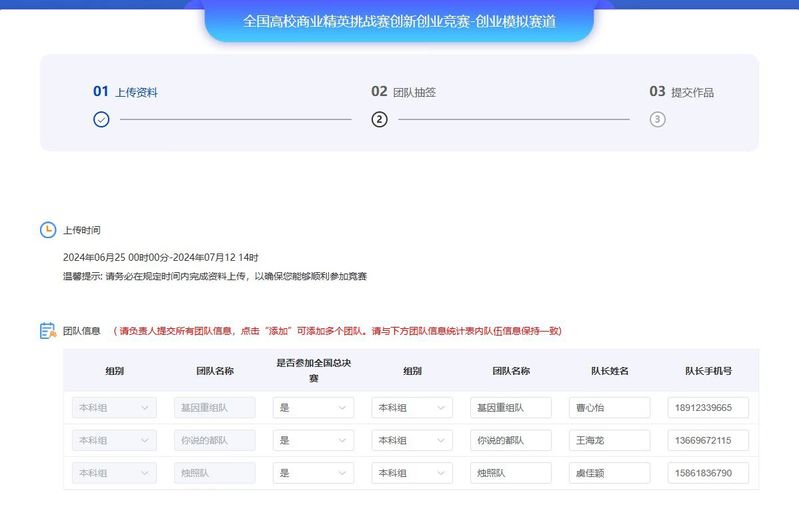The image size is (799, 517).
Task: Expand the finals dropdown in 烛照队 row
Action: (313, 473)
